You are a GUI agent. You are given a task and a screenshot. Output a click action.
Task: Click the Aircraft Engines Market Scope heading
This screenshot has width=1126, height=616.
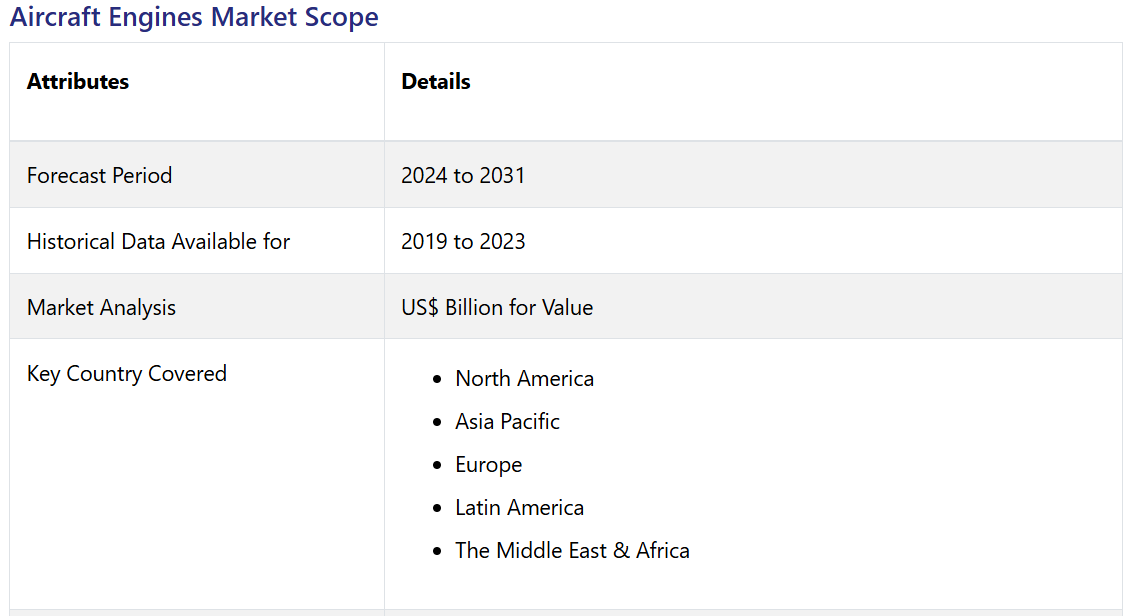(194, 17)
